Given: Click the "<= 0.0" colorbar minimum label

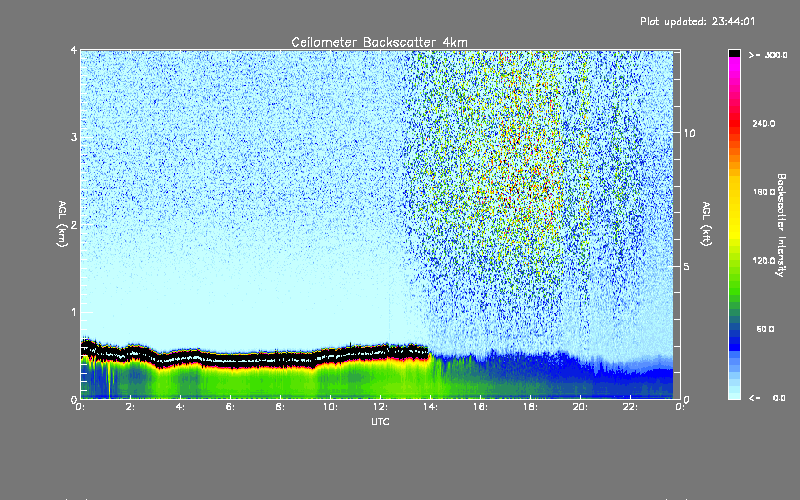Looking at the screenshot, I should click(767, 398).
